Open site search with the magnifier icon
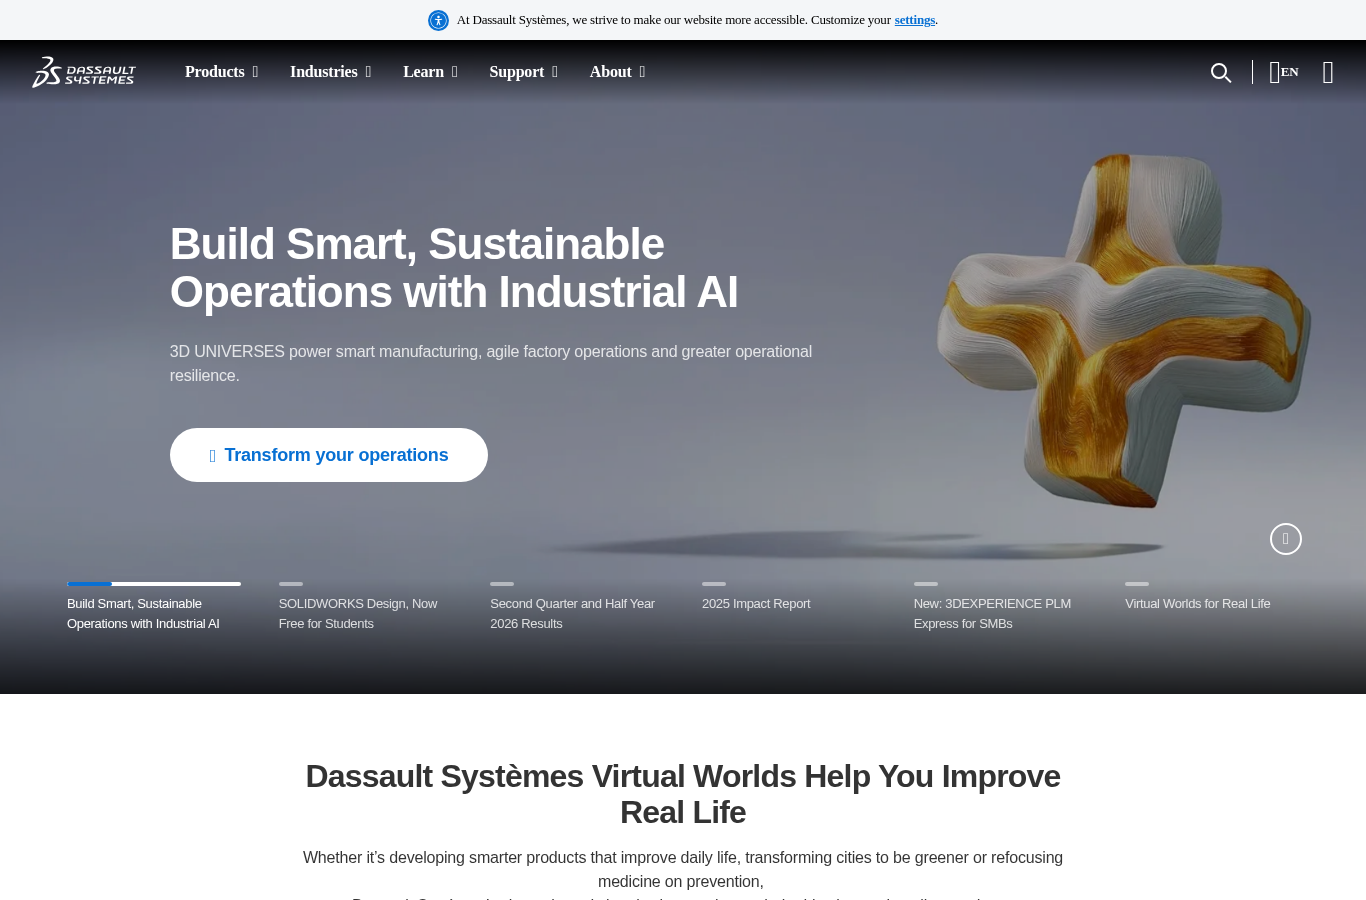This screenshot has width=1366, height=900. 1221,73
